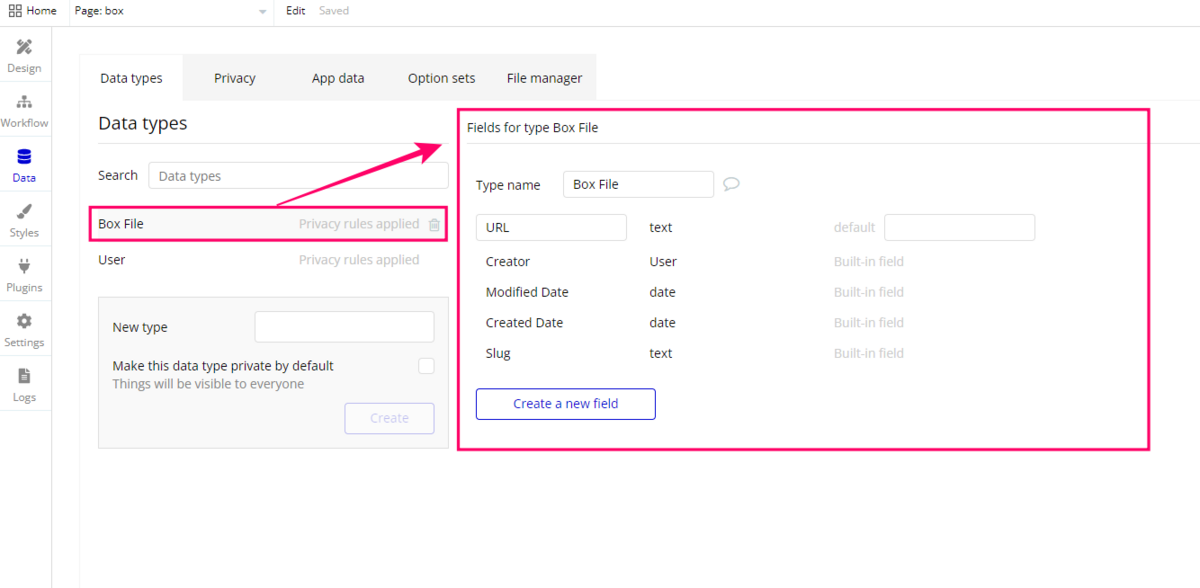The height and width of the screenshot is (588, 1200).
Task: Click the Creator field name
Action: click(x=508, y=262)
